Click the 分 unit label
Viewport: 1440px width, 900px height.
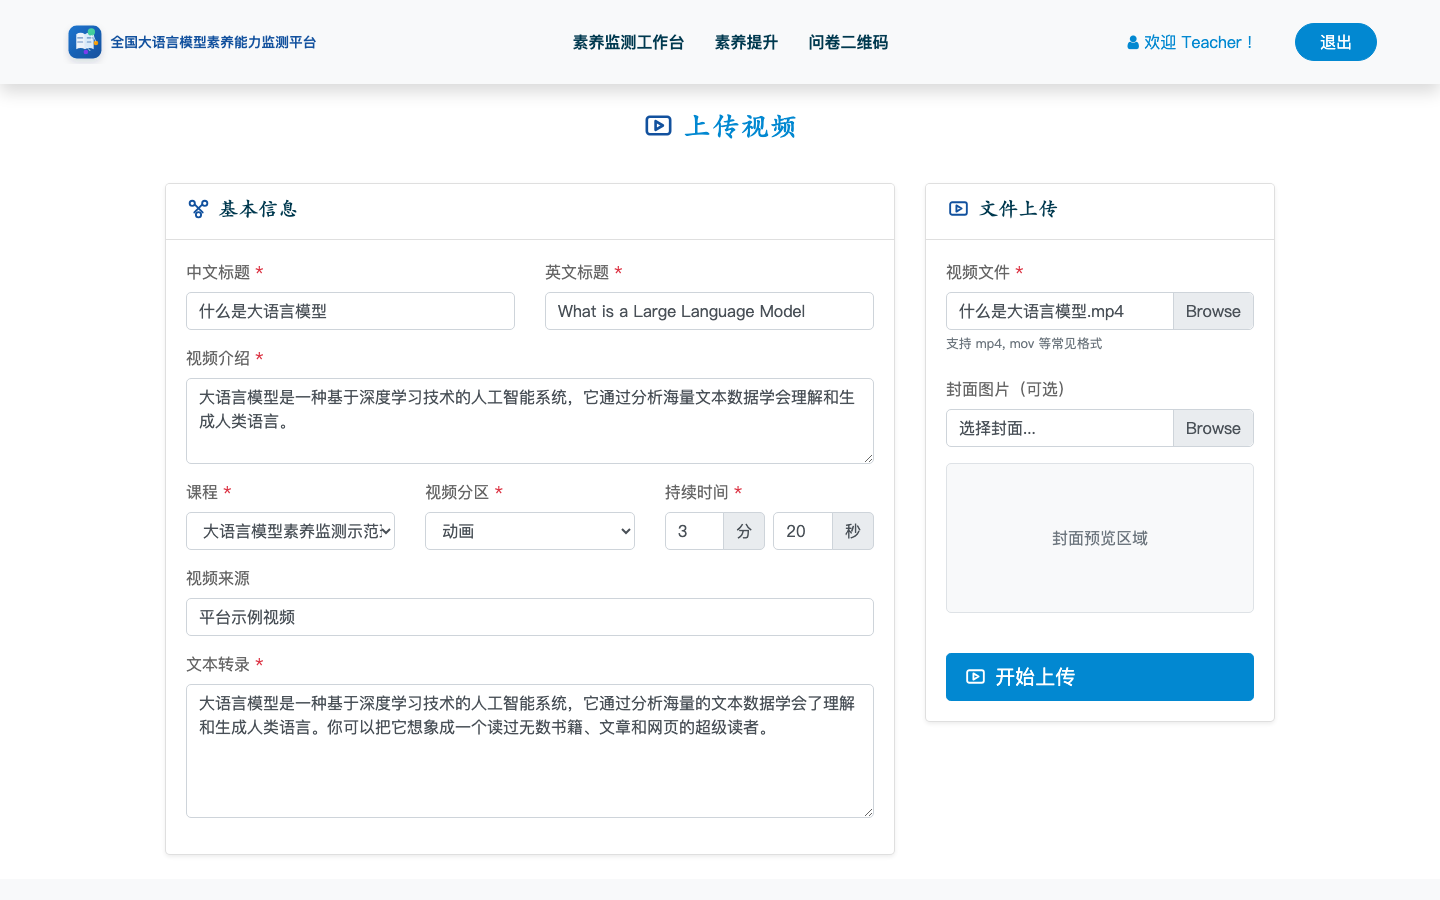click(744, 531)
